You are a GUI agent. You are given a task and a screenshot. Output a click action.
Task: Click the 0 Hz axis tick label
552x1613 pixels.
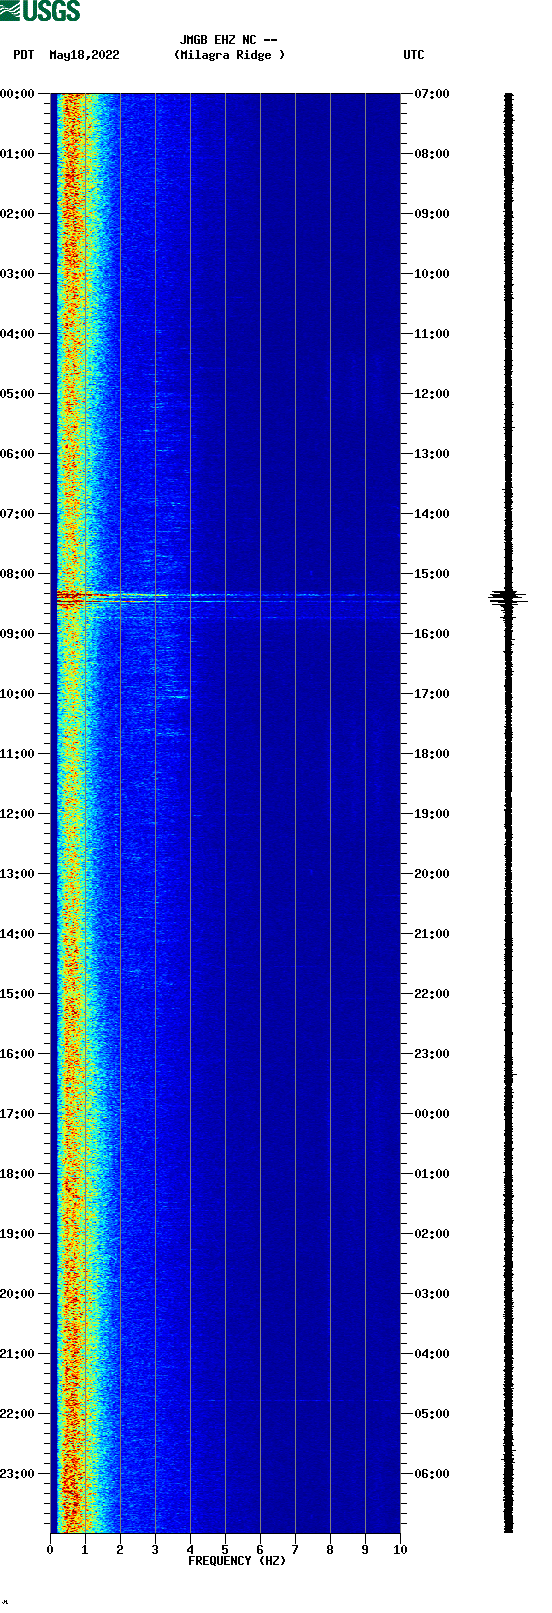coord(50,1550)
